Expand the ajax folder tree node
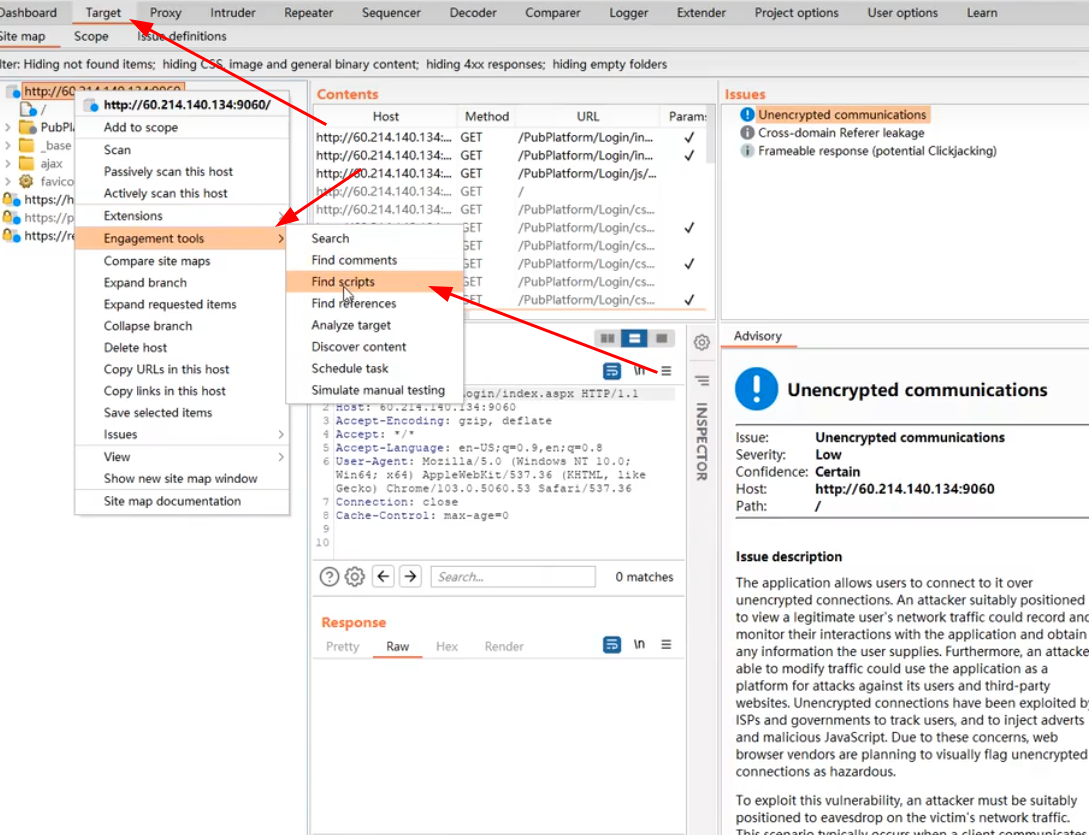Image resolution: width=1089 pixels, height=835 pixels. [8, 163]
